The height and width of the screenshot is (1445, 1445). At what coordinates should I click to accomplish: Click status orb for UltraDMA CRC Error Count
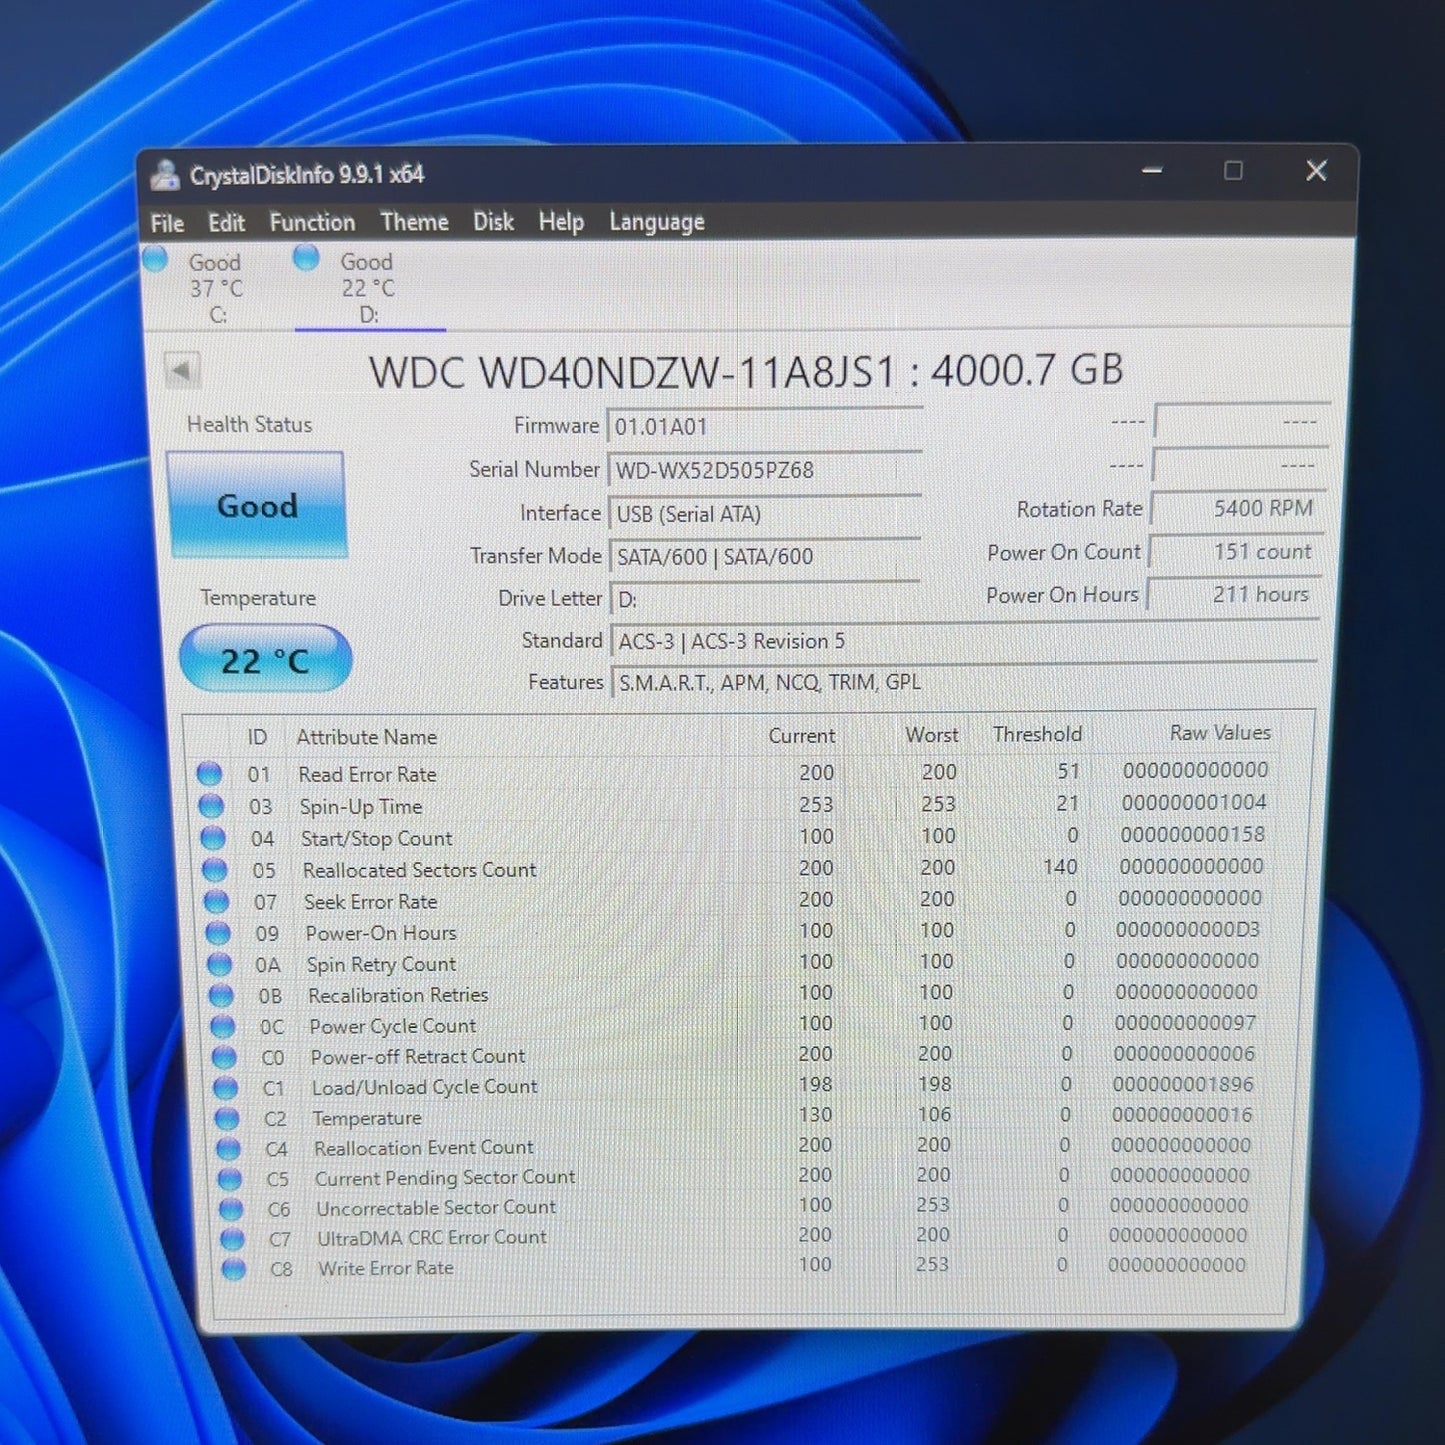pyautogui.click(x=233, y=1239)
